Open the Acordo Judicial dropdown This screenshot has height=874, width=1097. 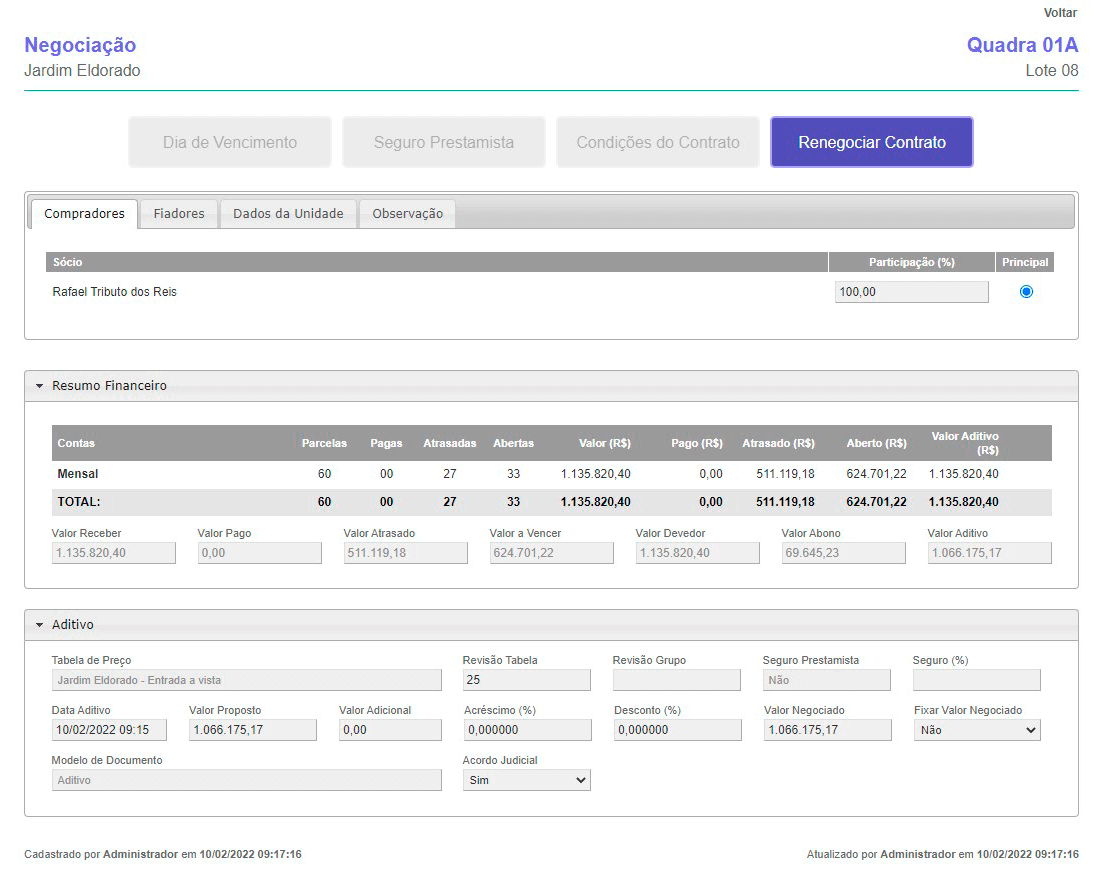tap(526, 780)
